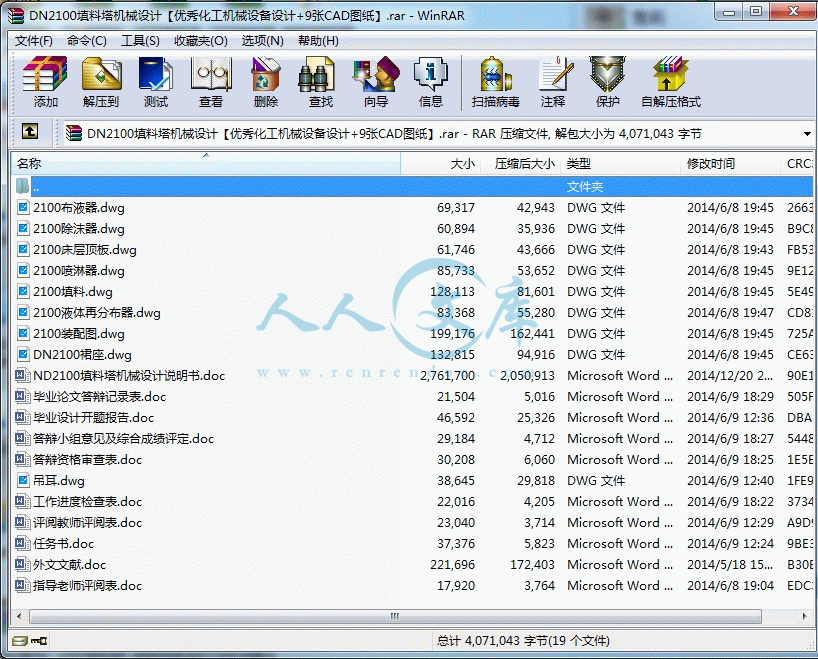The height and width of the screenshot is (659, 818).
Task: Select file 2100填料.dwg
Action: [x=73, y=291]
